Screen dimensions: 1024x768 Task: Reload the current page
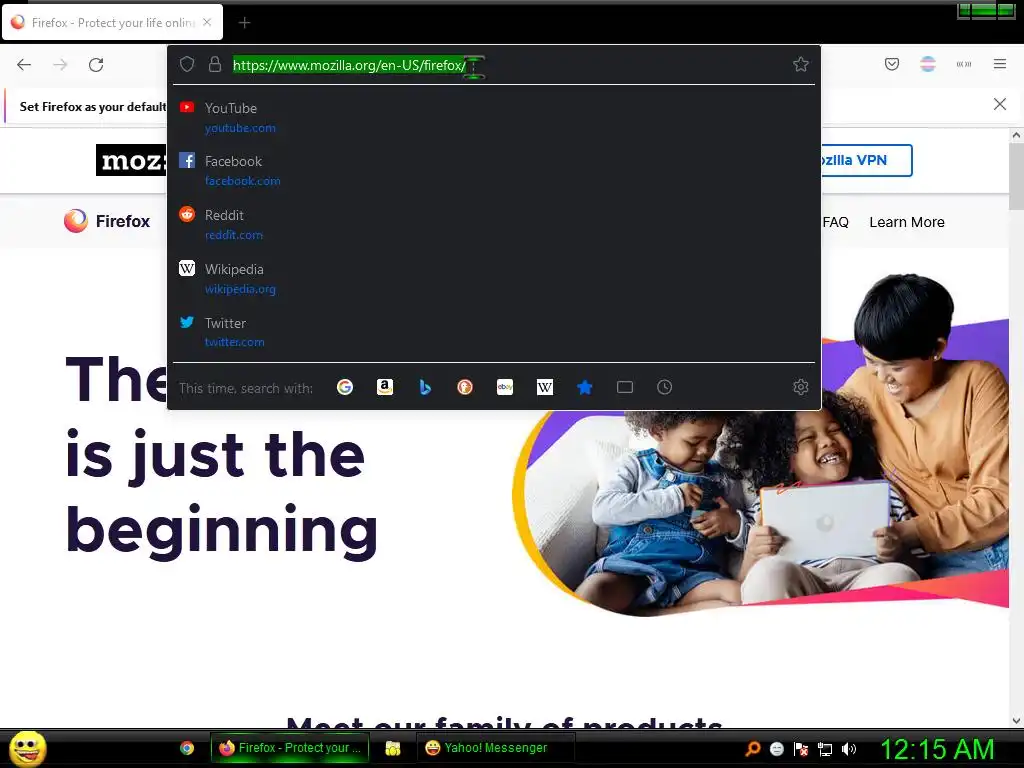point(96,65)
